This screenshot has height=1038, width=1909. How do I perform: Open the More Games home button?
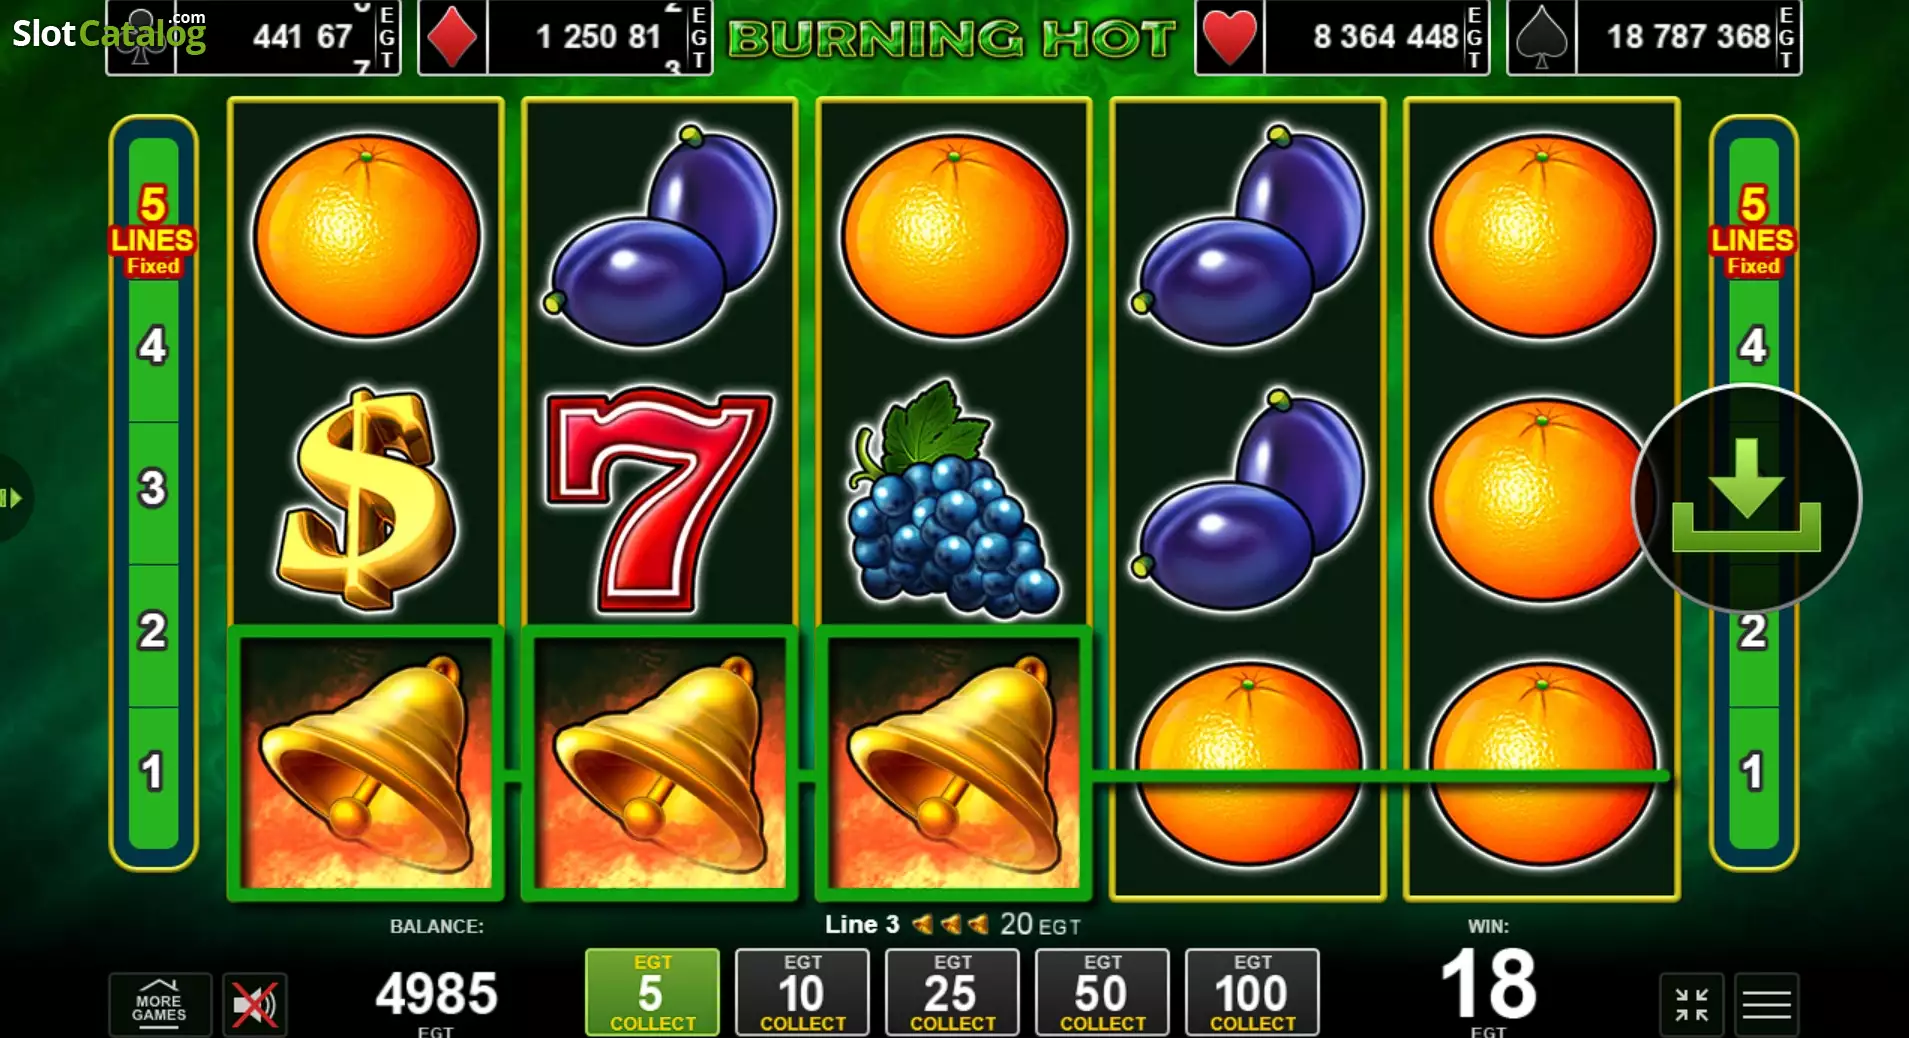pyautogui.click(x=159, y=1004)
